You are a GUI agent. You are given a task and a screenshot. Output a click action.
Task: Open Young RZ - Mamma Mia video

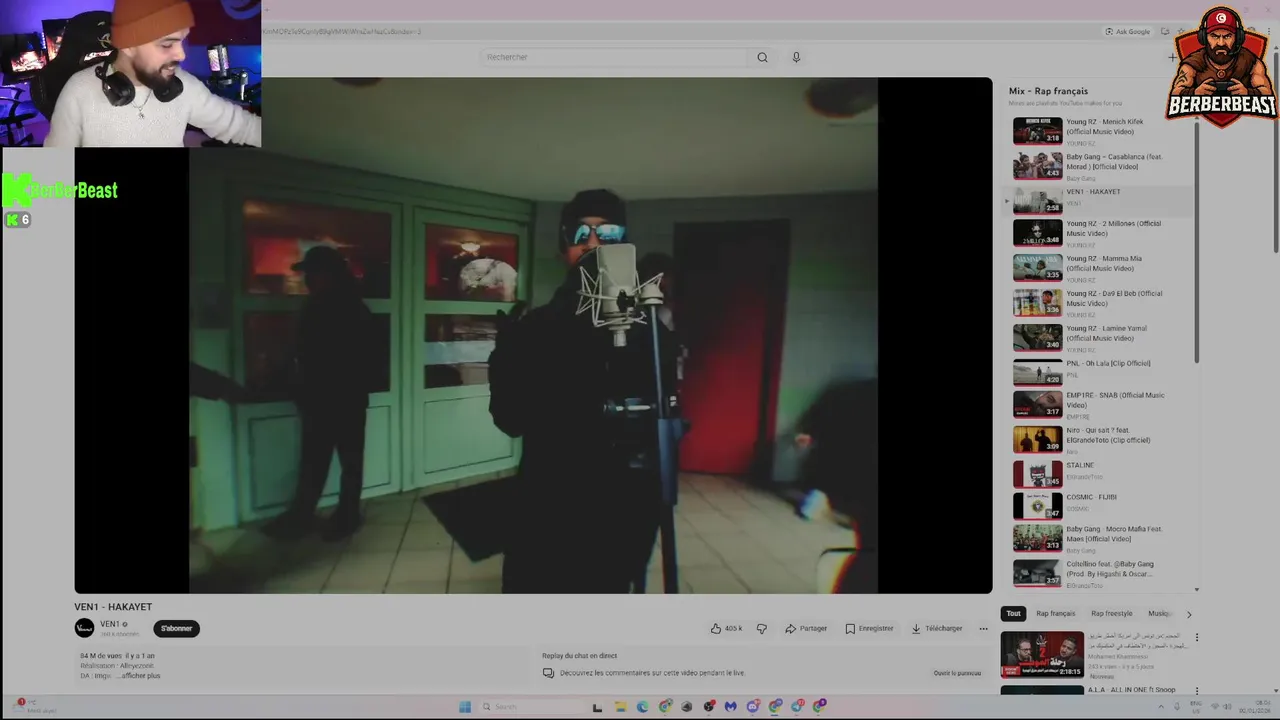[x=1100, y=268]
